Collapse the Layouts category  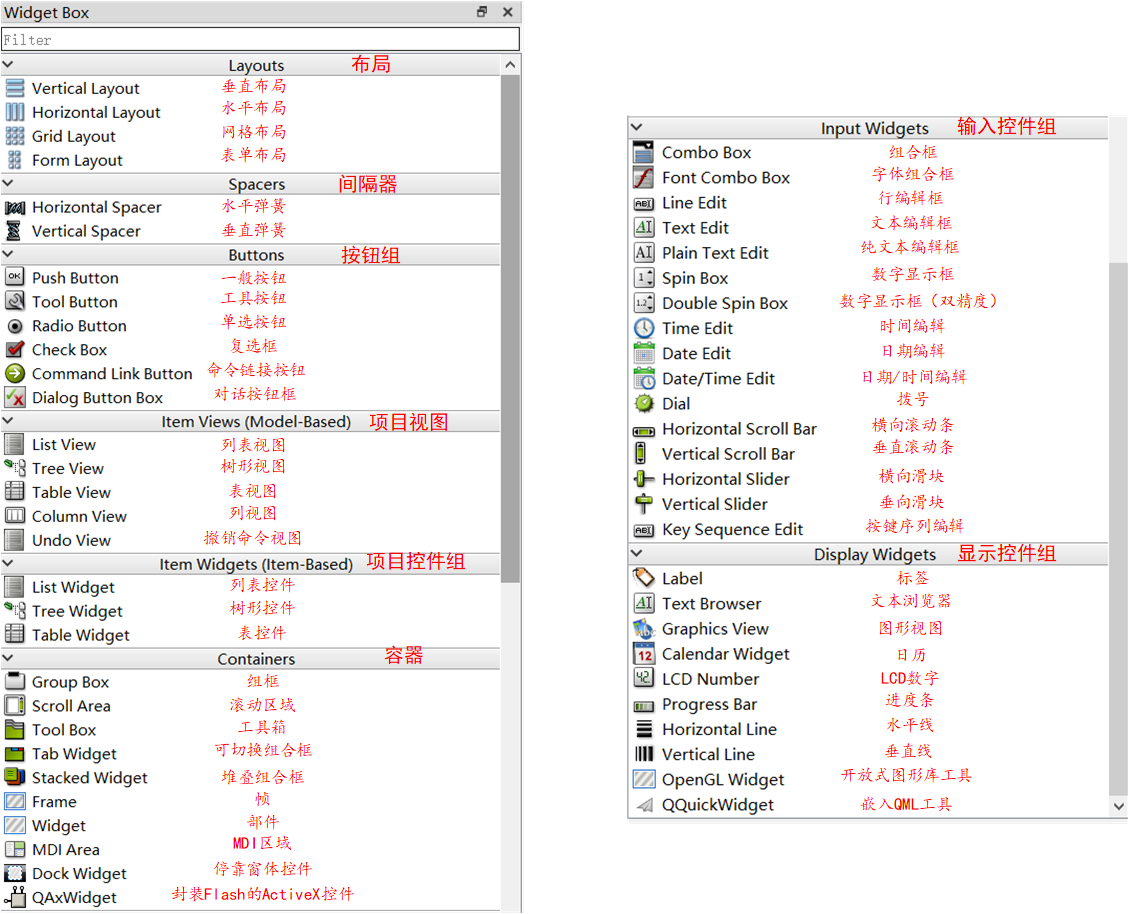[x=9, y=65]
